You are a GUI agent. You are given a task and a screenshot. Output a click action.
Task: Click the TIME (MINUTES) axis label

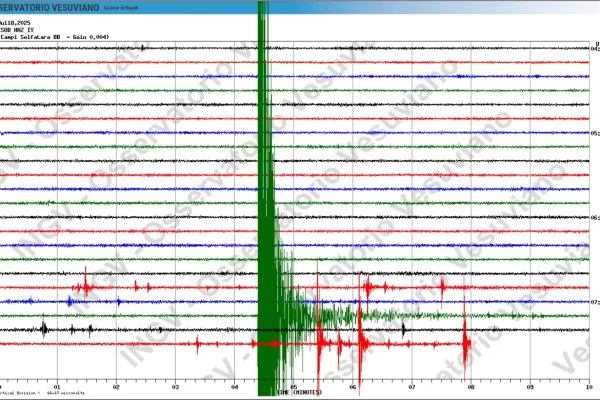click(300, 392)
